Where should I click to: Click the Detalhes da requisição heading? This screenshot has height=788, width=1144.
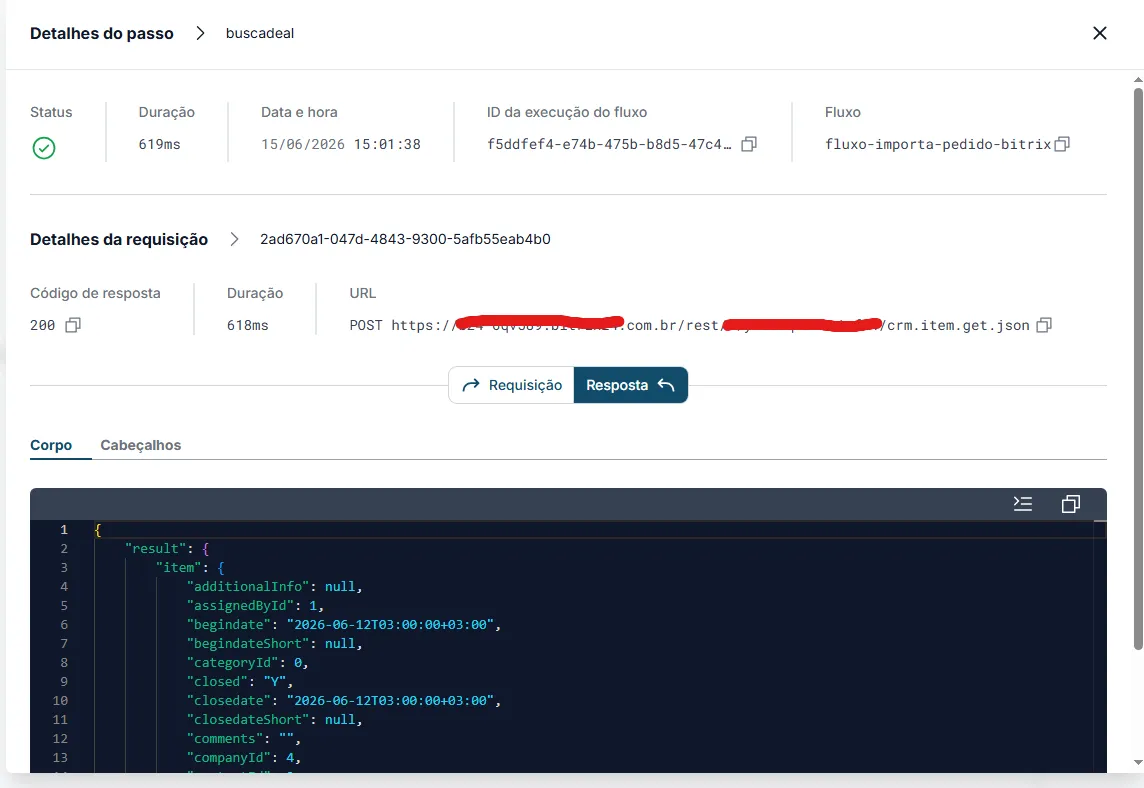tap(119, 239)
